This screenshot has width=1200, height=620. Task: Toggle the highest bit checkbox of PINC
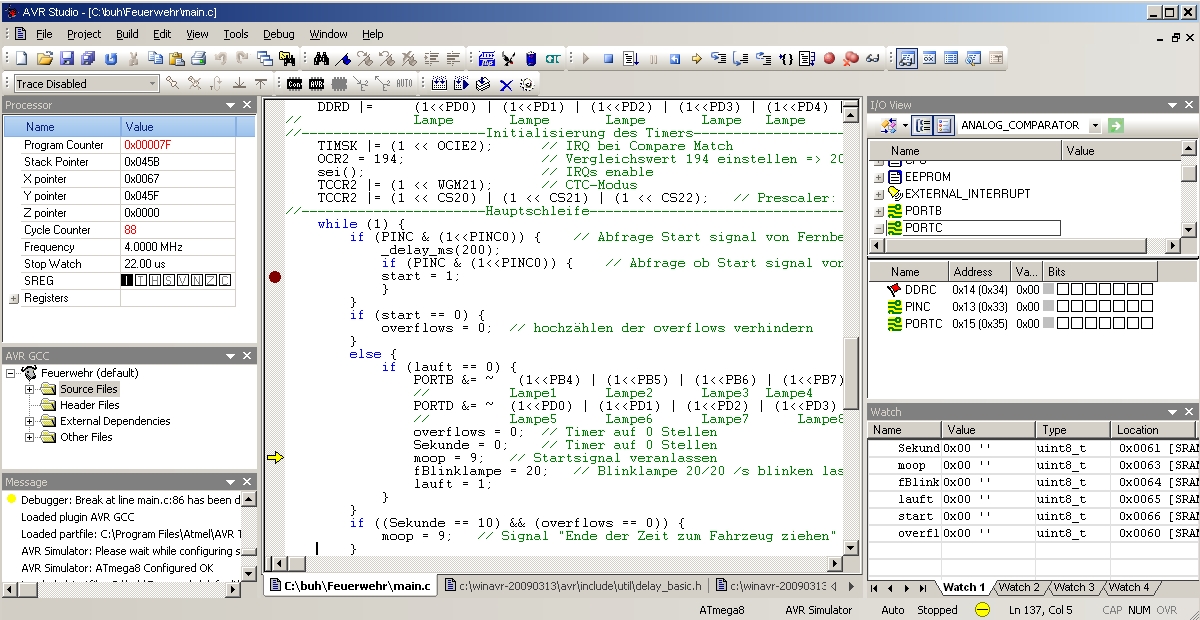pos(1063,307)
